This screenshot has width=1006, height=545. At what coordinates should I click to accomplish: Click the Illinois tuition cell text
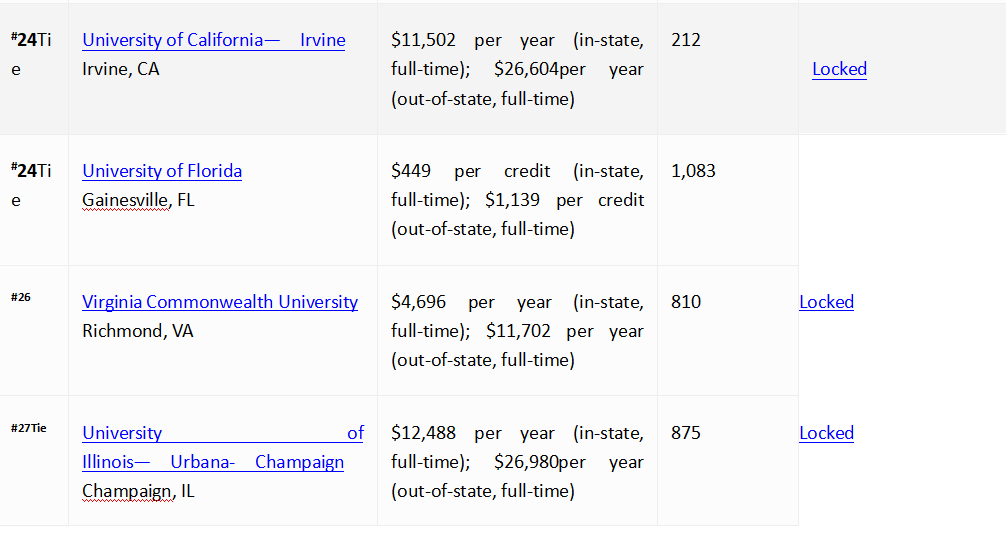click(x=517, y=462)
